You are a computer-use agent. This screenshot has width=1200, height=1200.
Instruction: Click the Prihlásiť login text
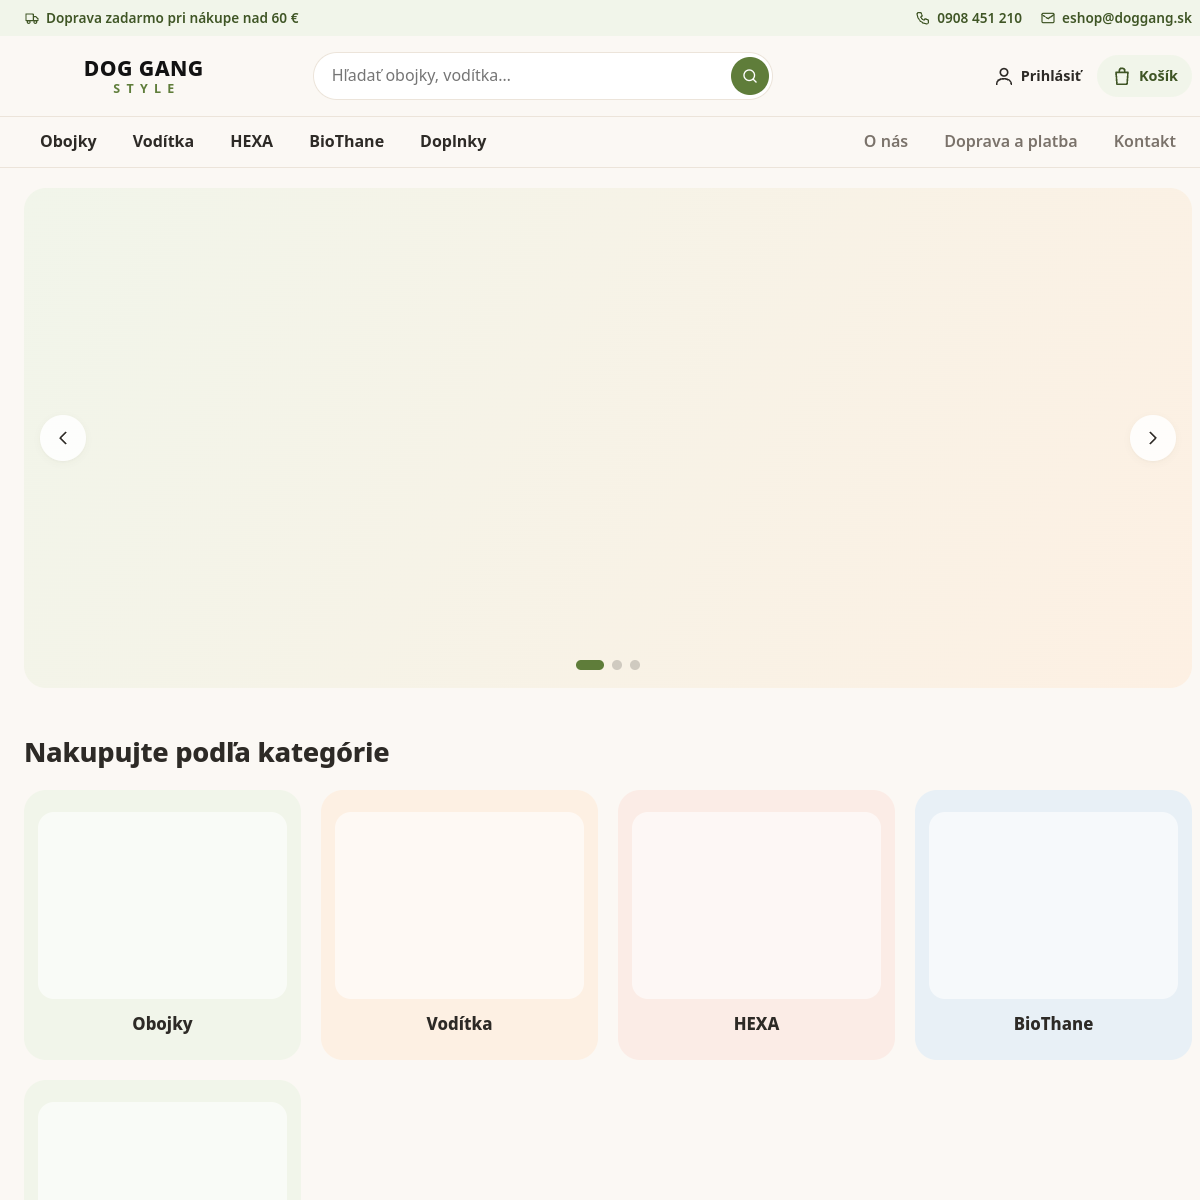click(1051, 76)
